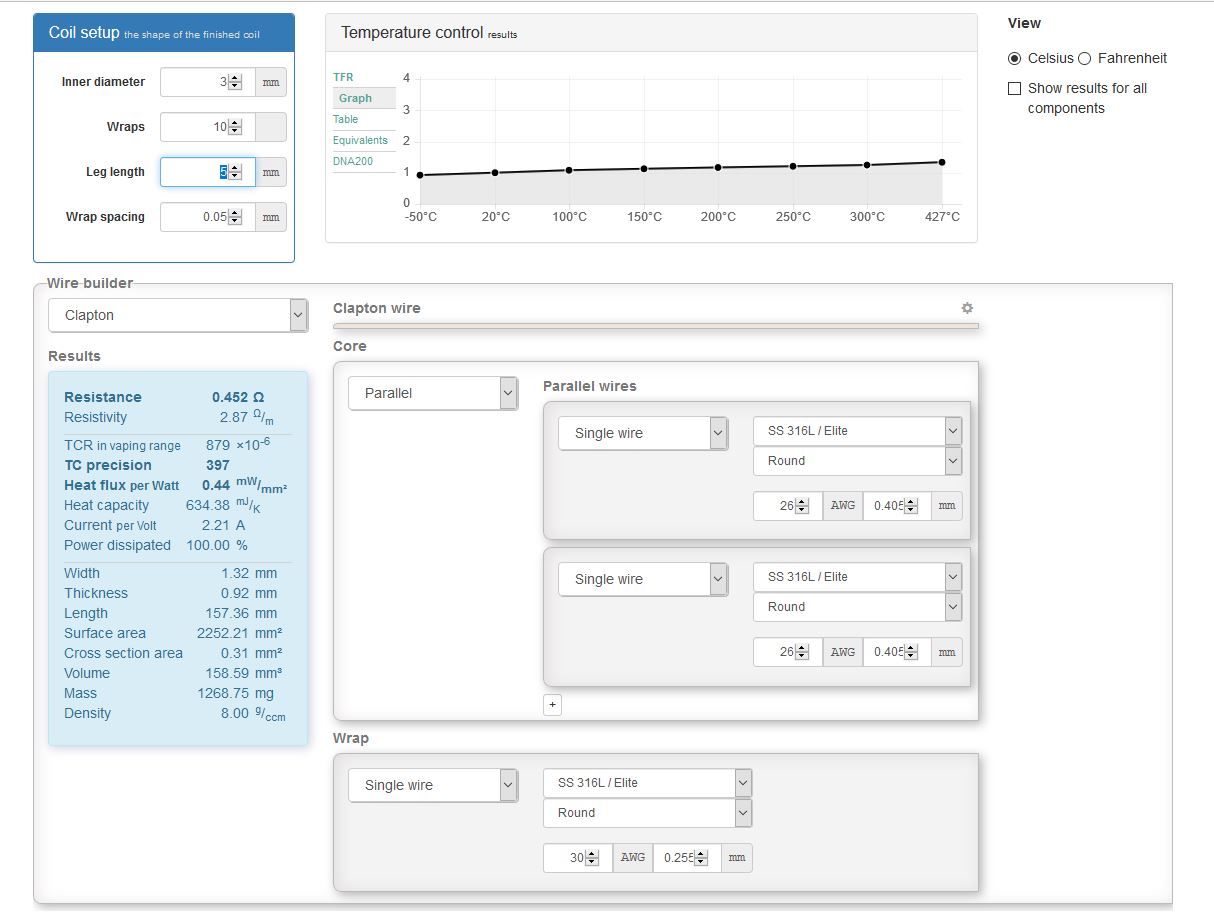
Task: Open first parallel wire's Round profile dropdown
Action: tap(857, 461)
